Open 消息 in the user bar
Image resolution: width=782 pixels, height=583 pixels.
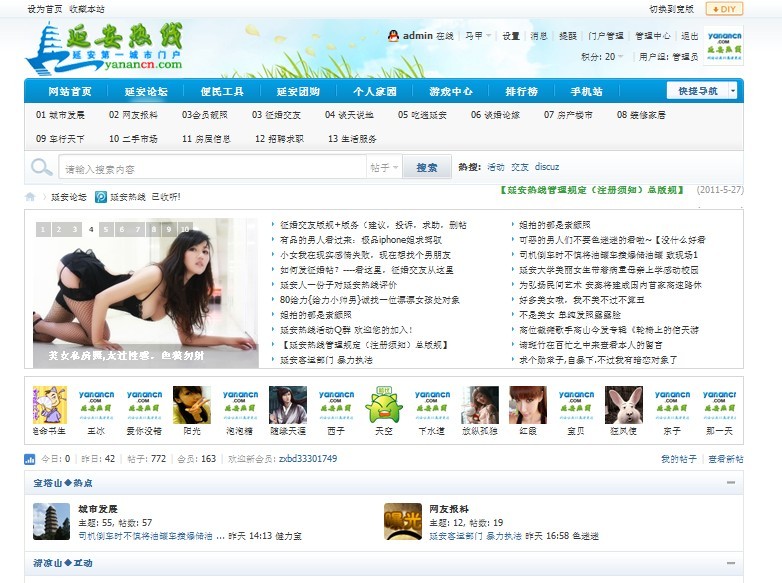(x=539, y=36)
